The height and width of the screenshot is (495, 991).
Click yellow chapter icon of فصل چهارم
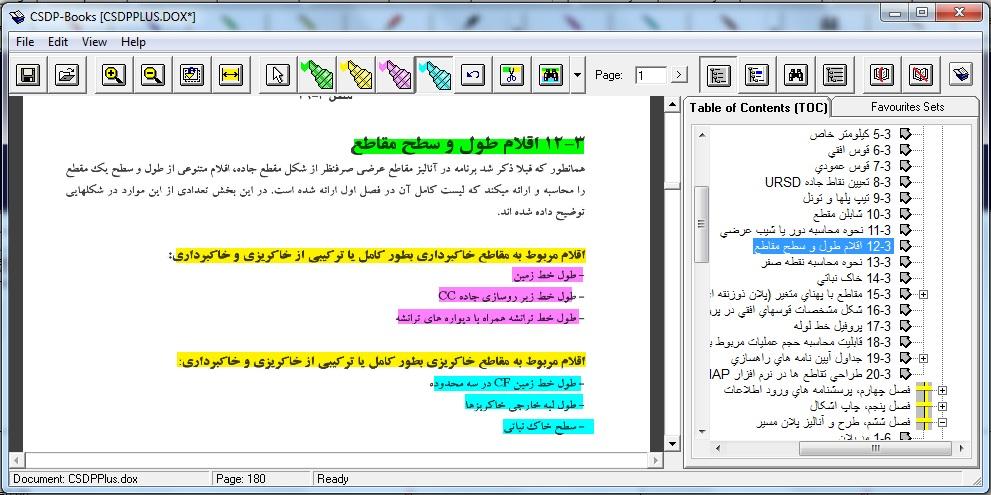pyautogui.click(x=925, y=391)
